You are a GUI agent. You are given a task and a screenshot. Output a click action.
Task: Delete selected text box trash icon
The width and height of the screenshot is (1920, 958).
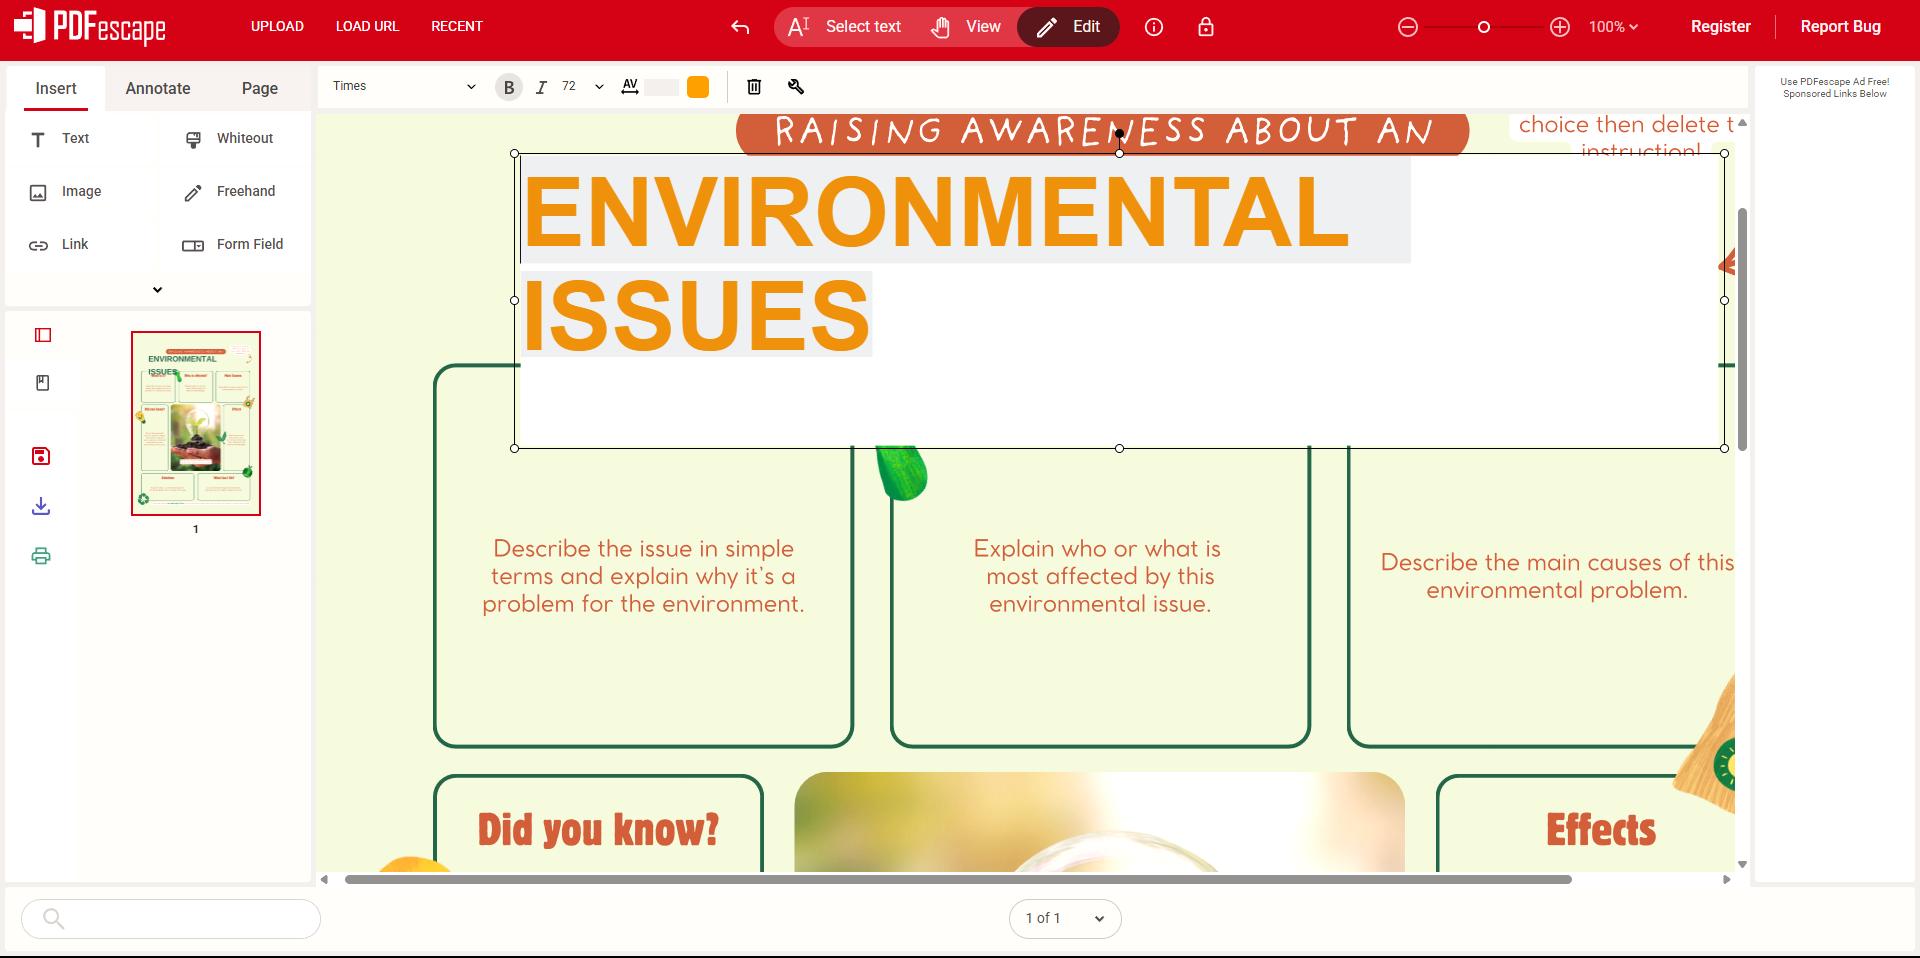(754, 87)
